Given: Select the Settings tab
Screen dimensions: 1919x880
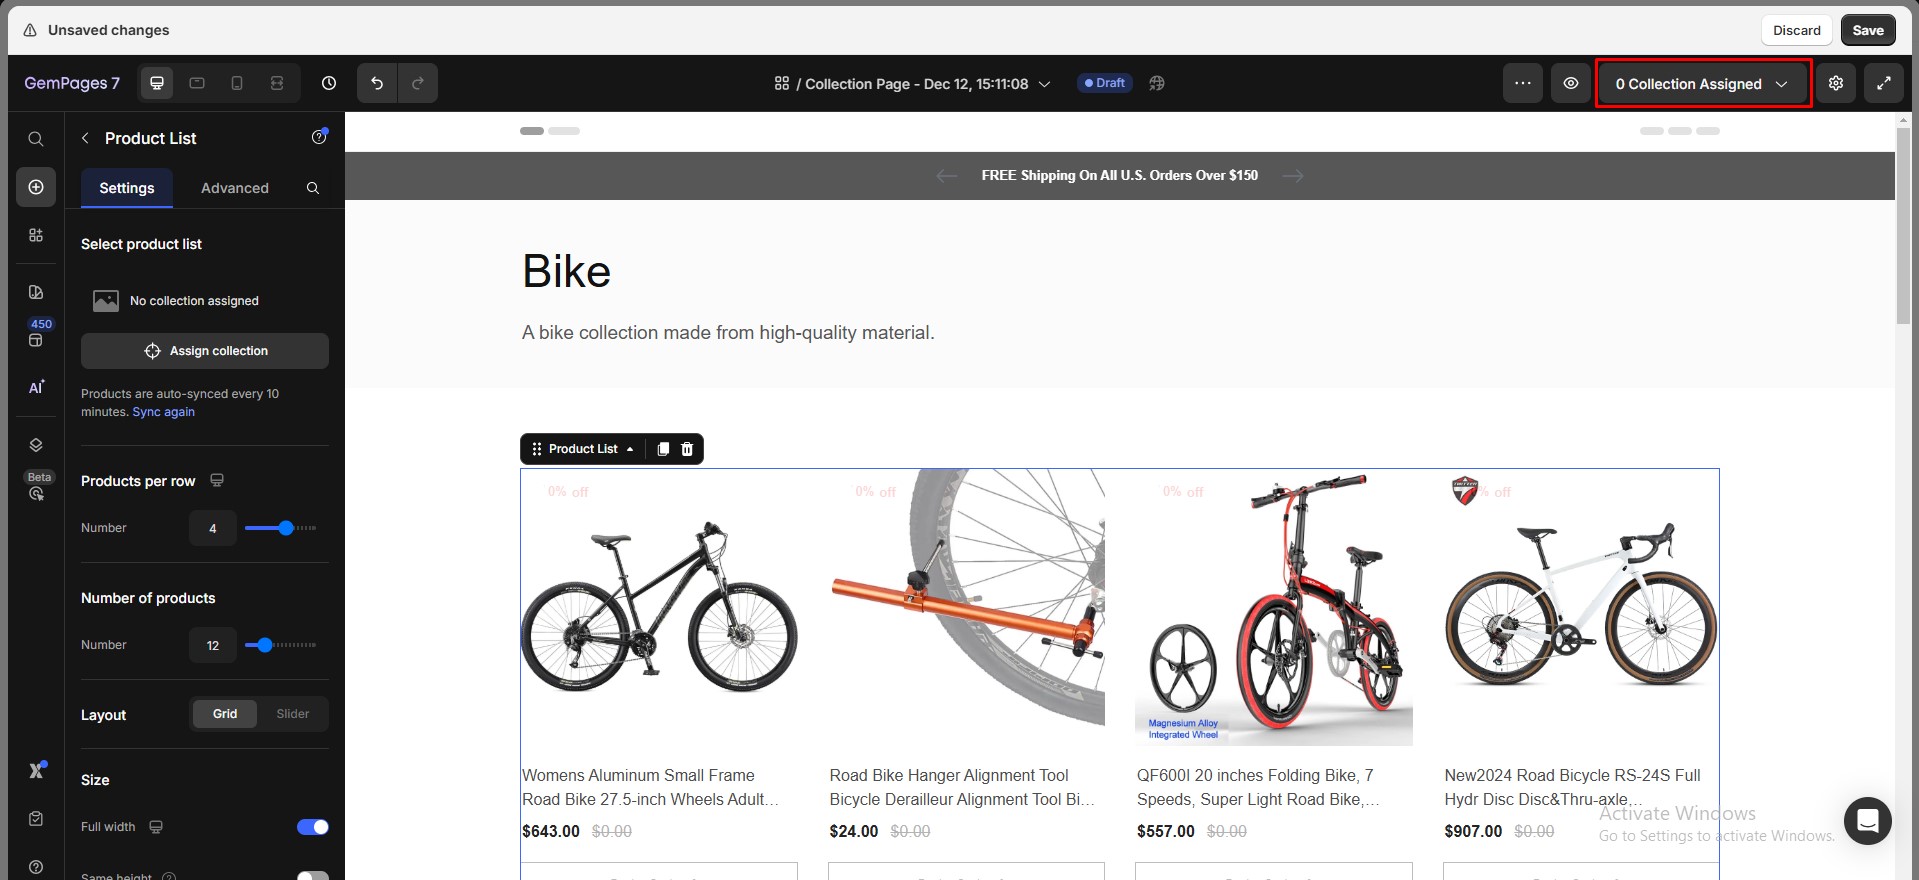Looking at the screenshot, I should (127, 188).
